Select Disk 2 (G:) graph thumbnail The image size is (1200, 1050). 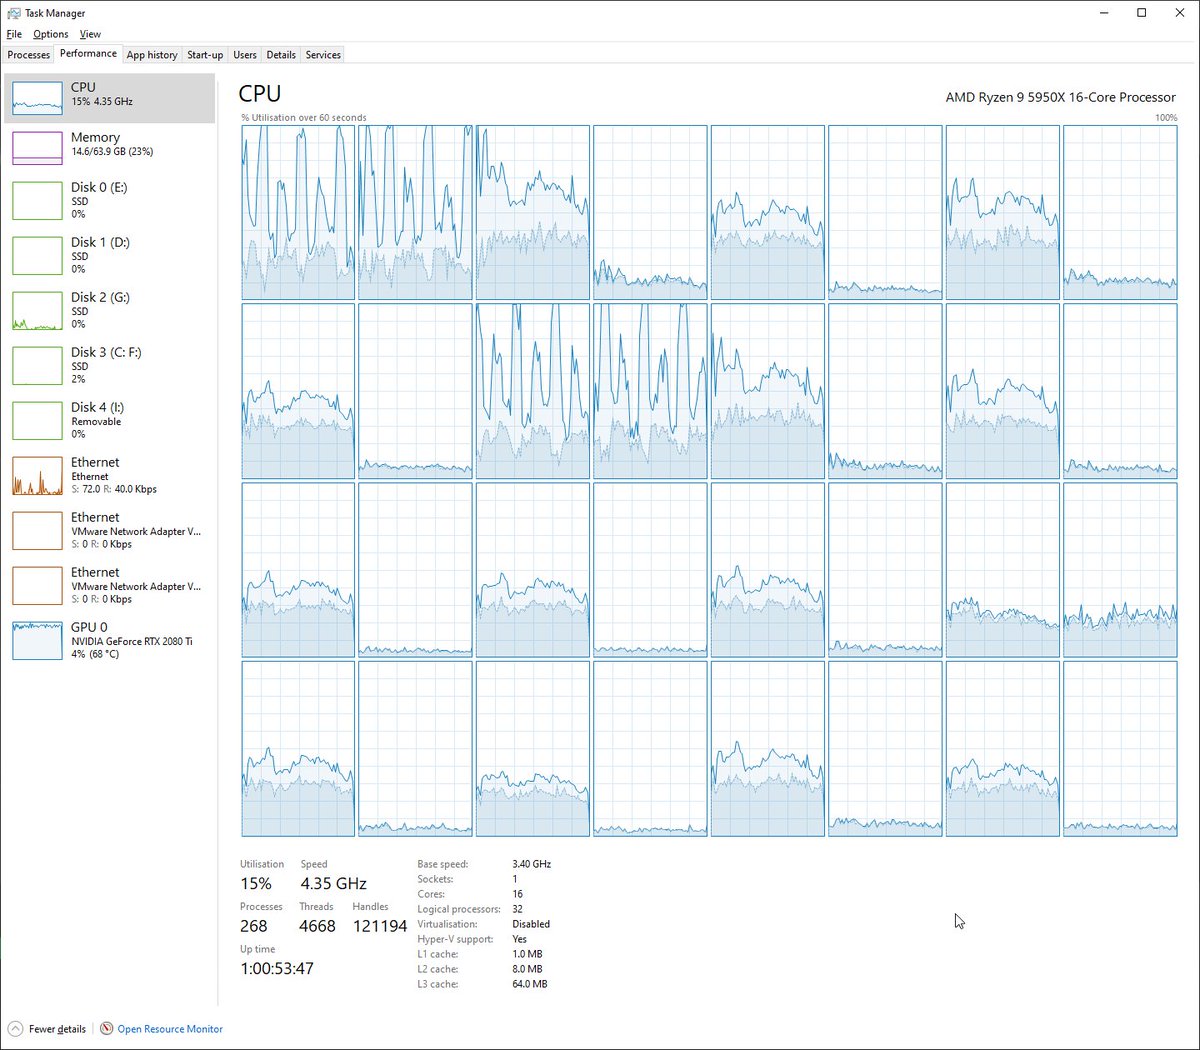click(37, 310)
